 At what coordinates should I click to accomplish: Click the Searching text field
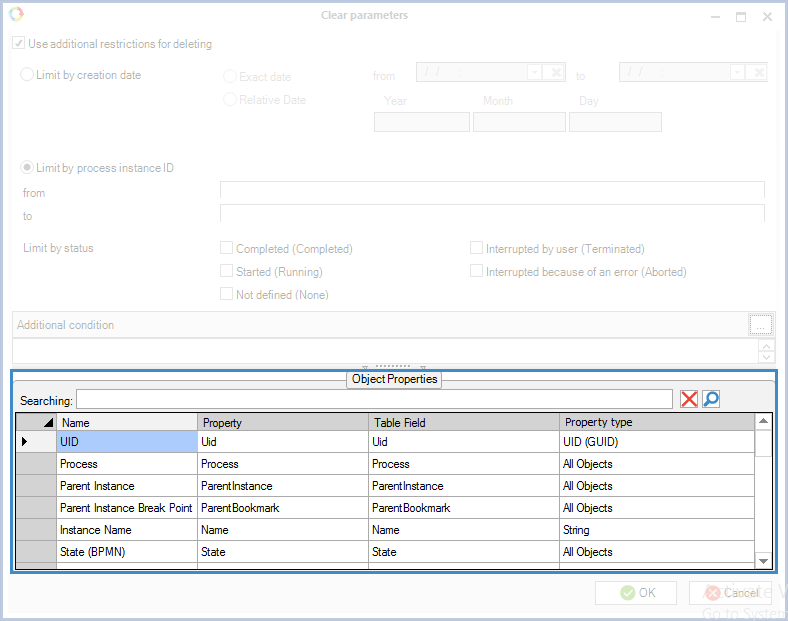[x=374, y=400]
